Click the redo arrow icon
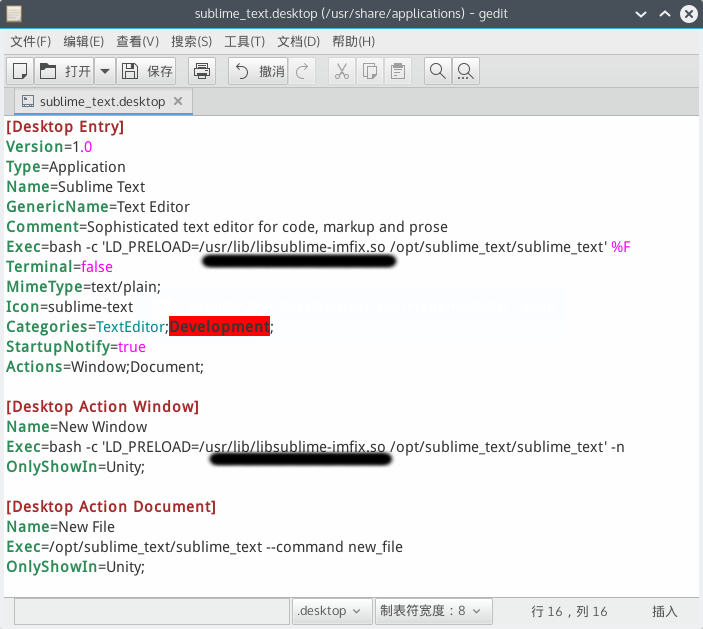 click(x=302, y=71)
